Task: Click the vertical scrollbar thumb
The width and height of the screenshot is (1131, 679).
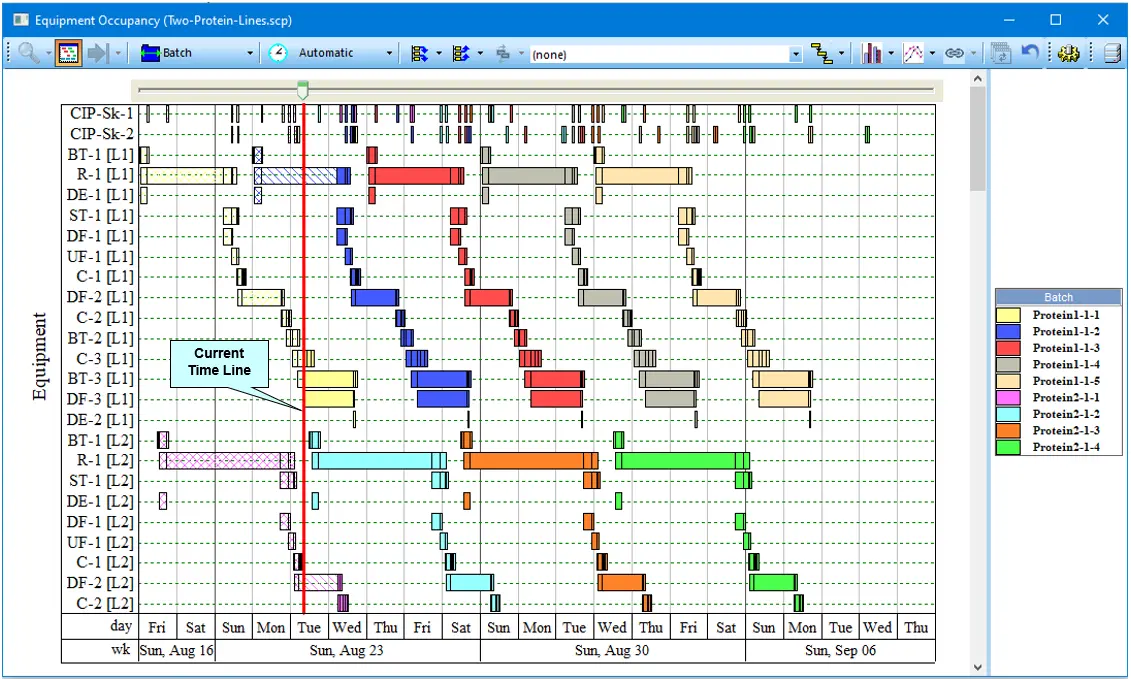Action: (x=977, y=139)
